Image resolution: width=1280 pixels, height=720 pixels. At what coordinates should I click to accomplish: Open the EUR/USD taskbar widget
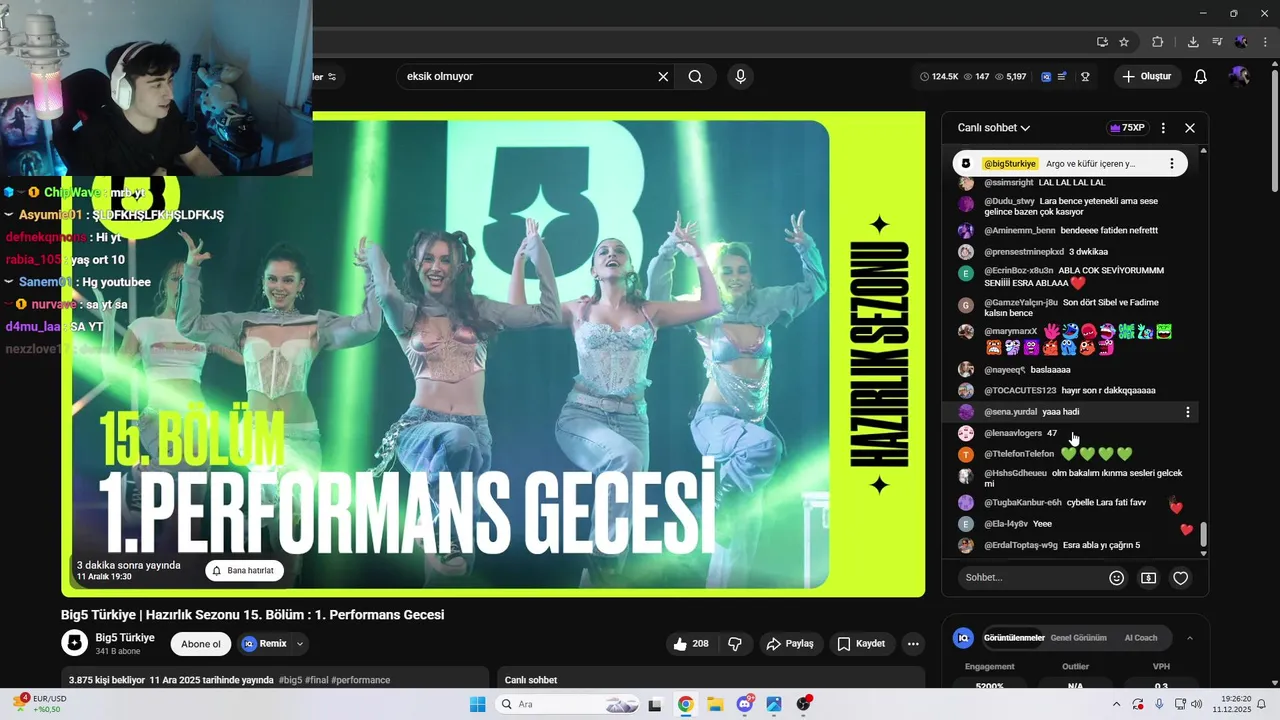pos(40,704)
